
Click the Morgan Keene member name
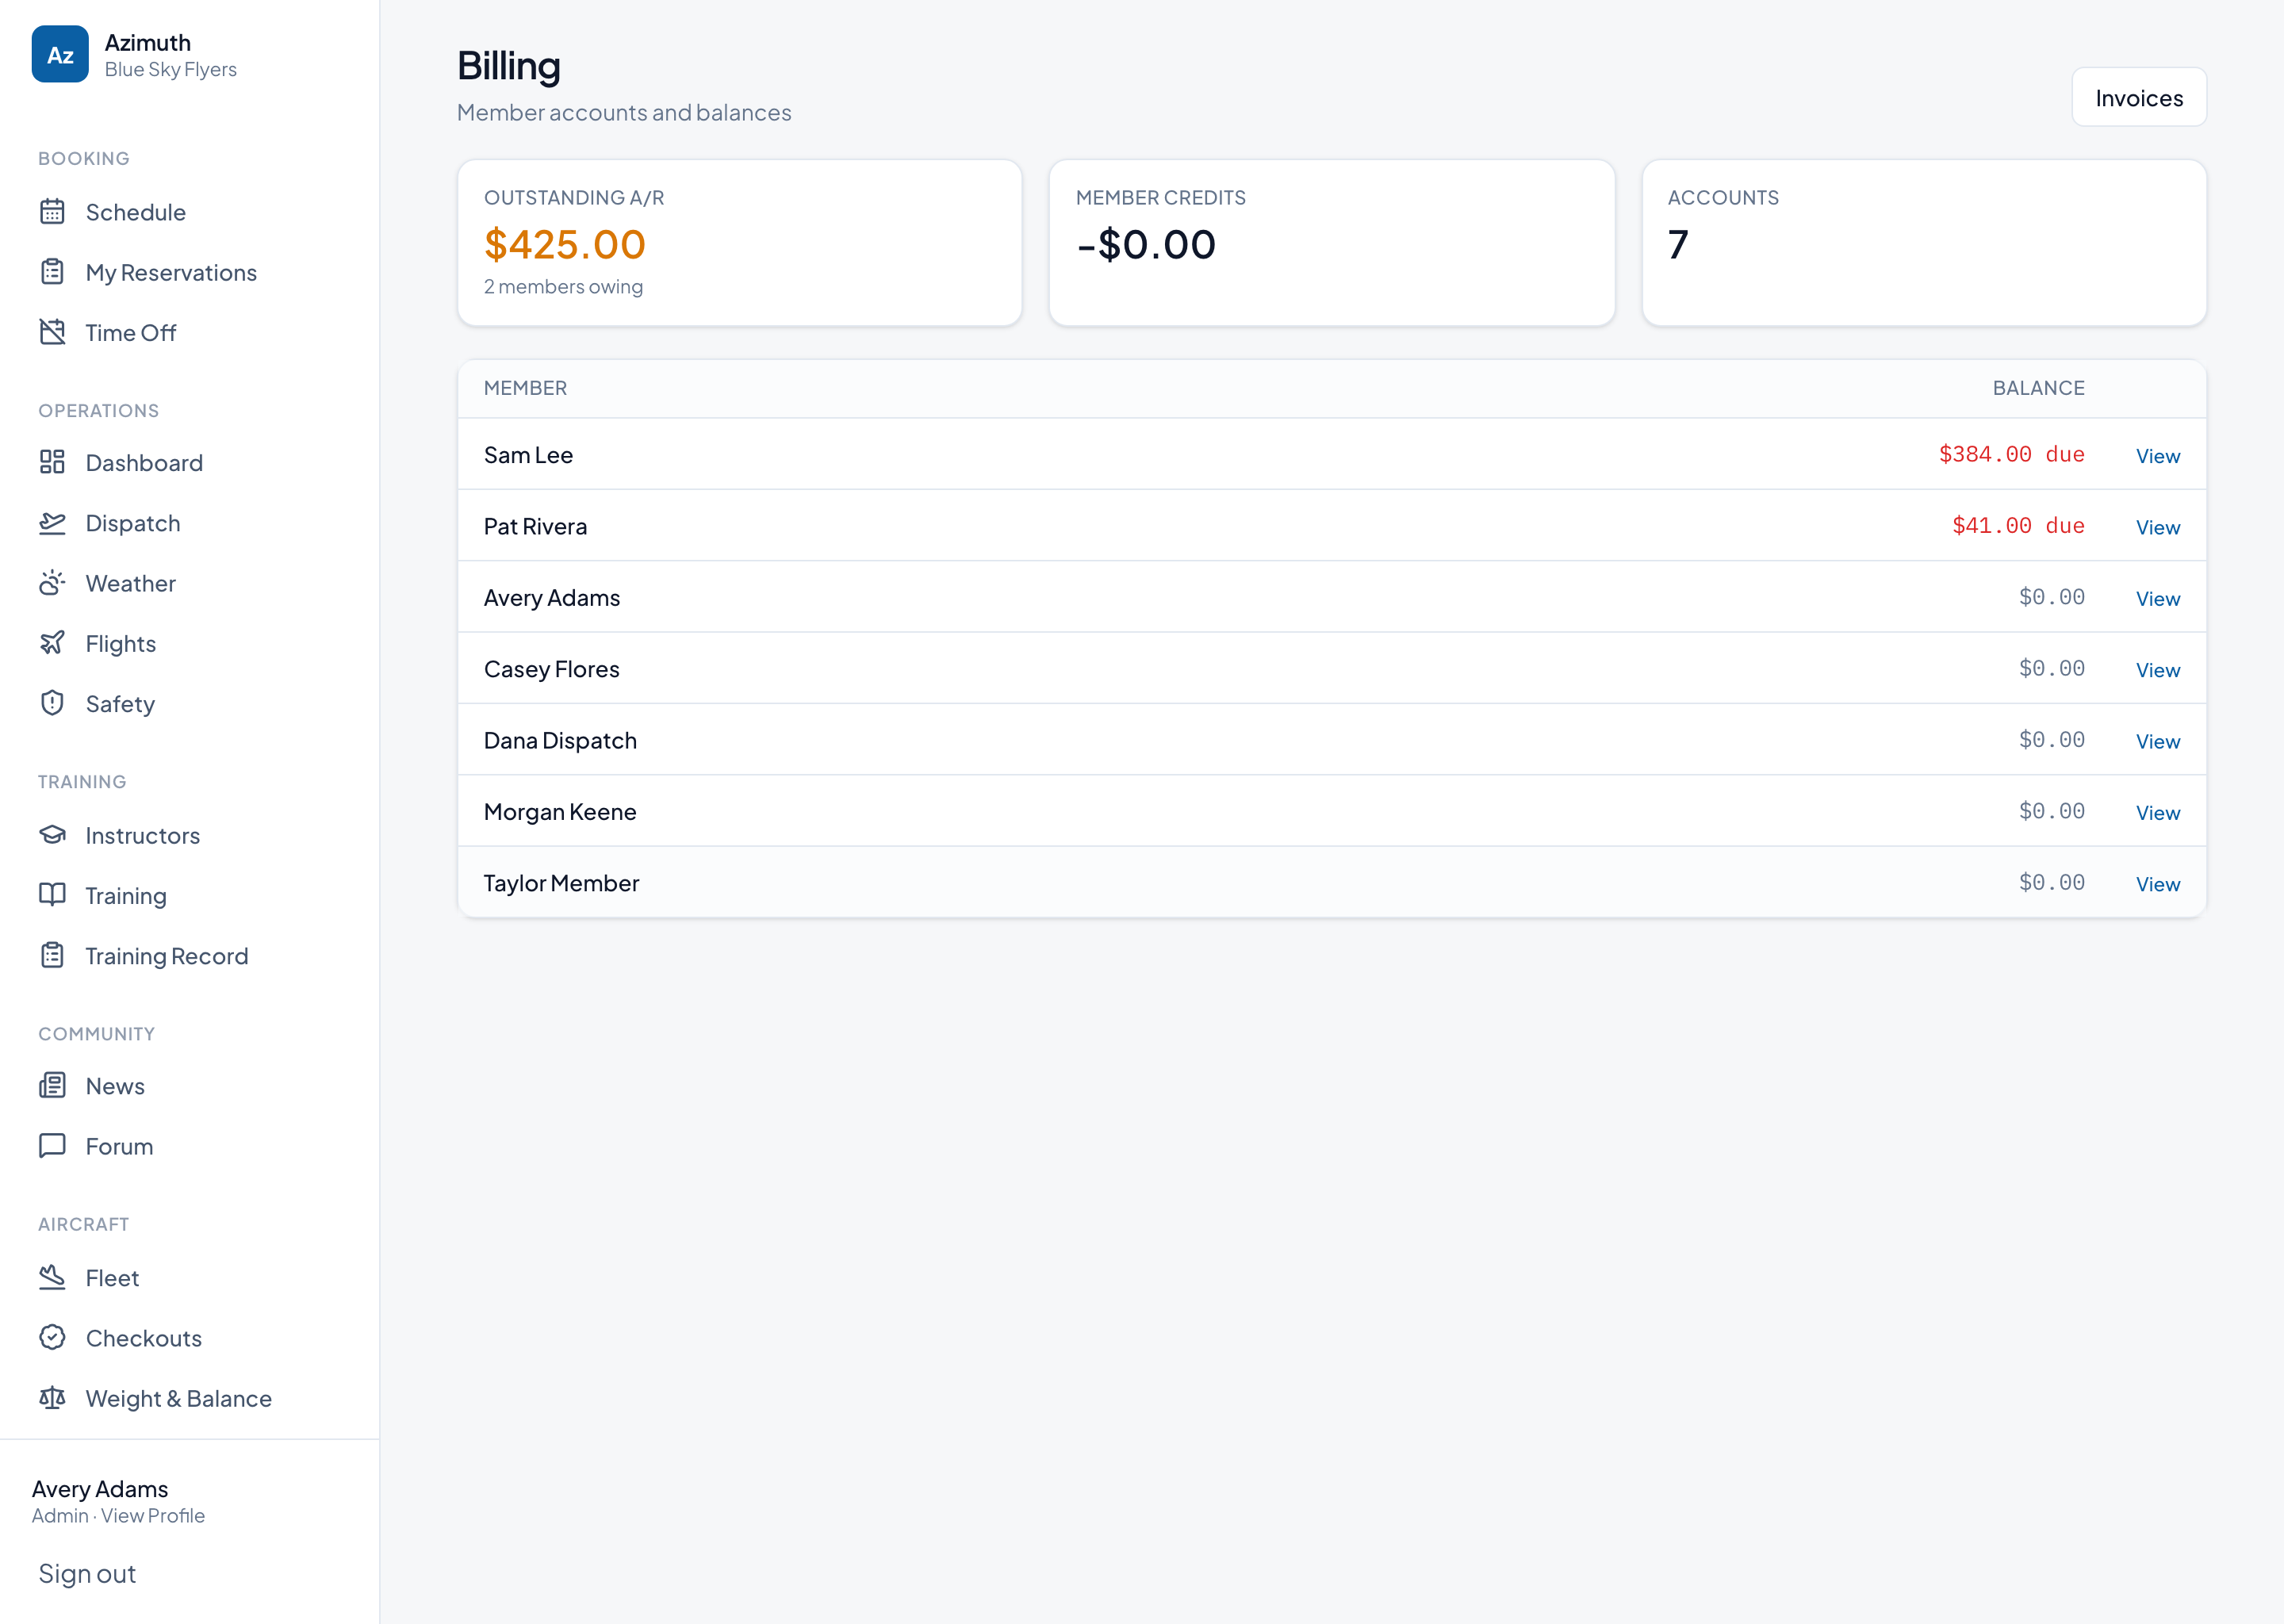(560, 812)
